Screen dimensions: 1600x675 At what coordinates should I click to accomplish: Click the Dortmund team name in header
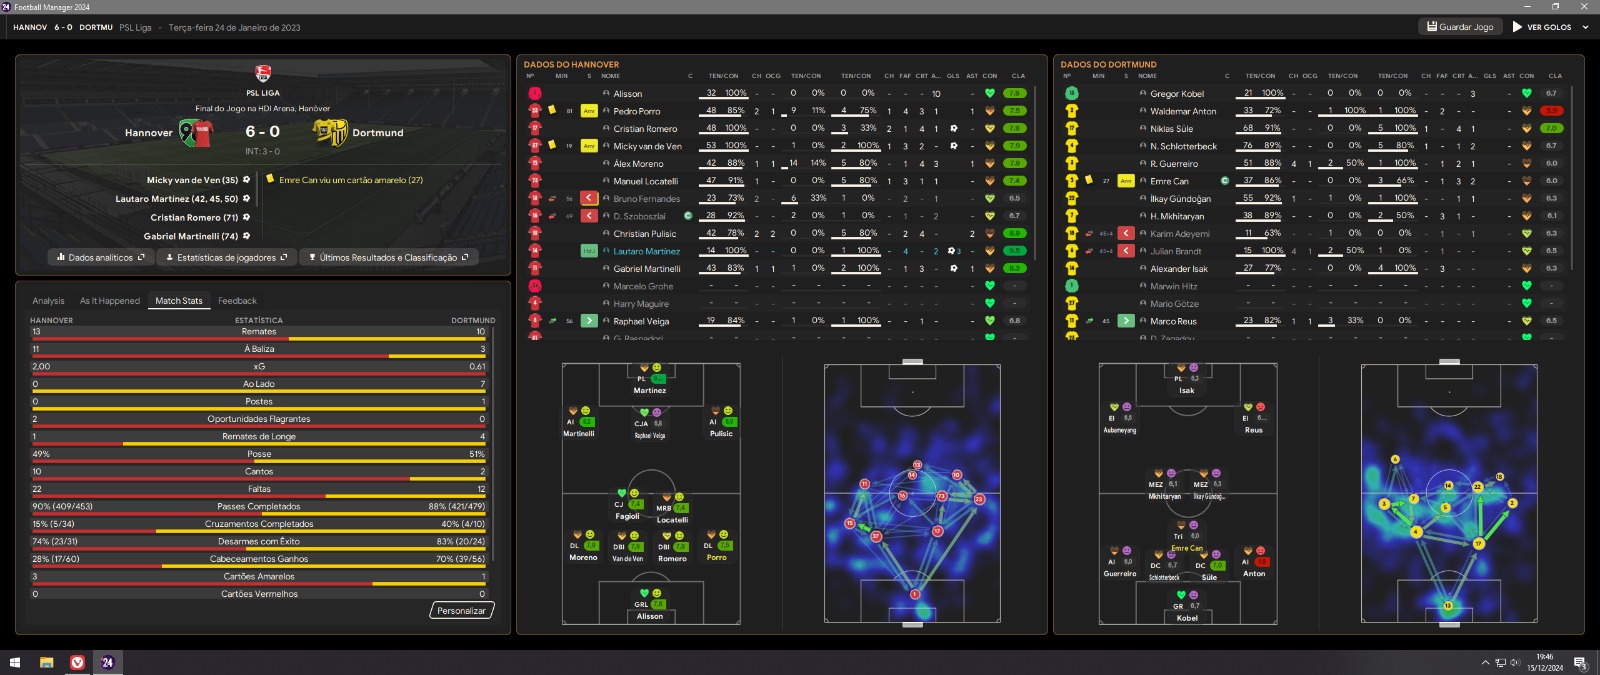(378, 132)
